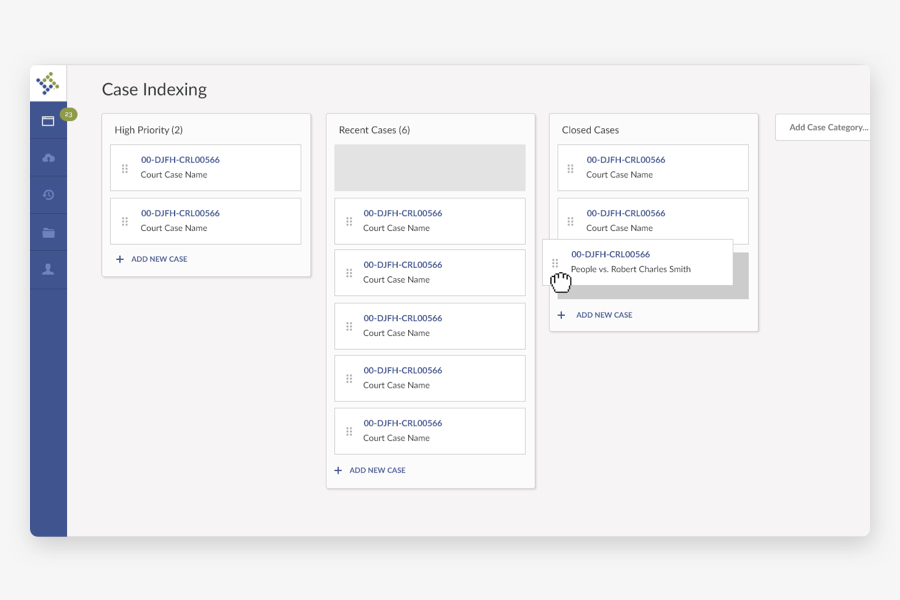The image size is (900, 600).
Task: Click the drag handle on the last Recent Cases card
Action: pos(347,431)
